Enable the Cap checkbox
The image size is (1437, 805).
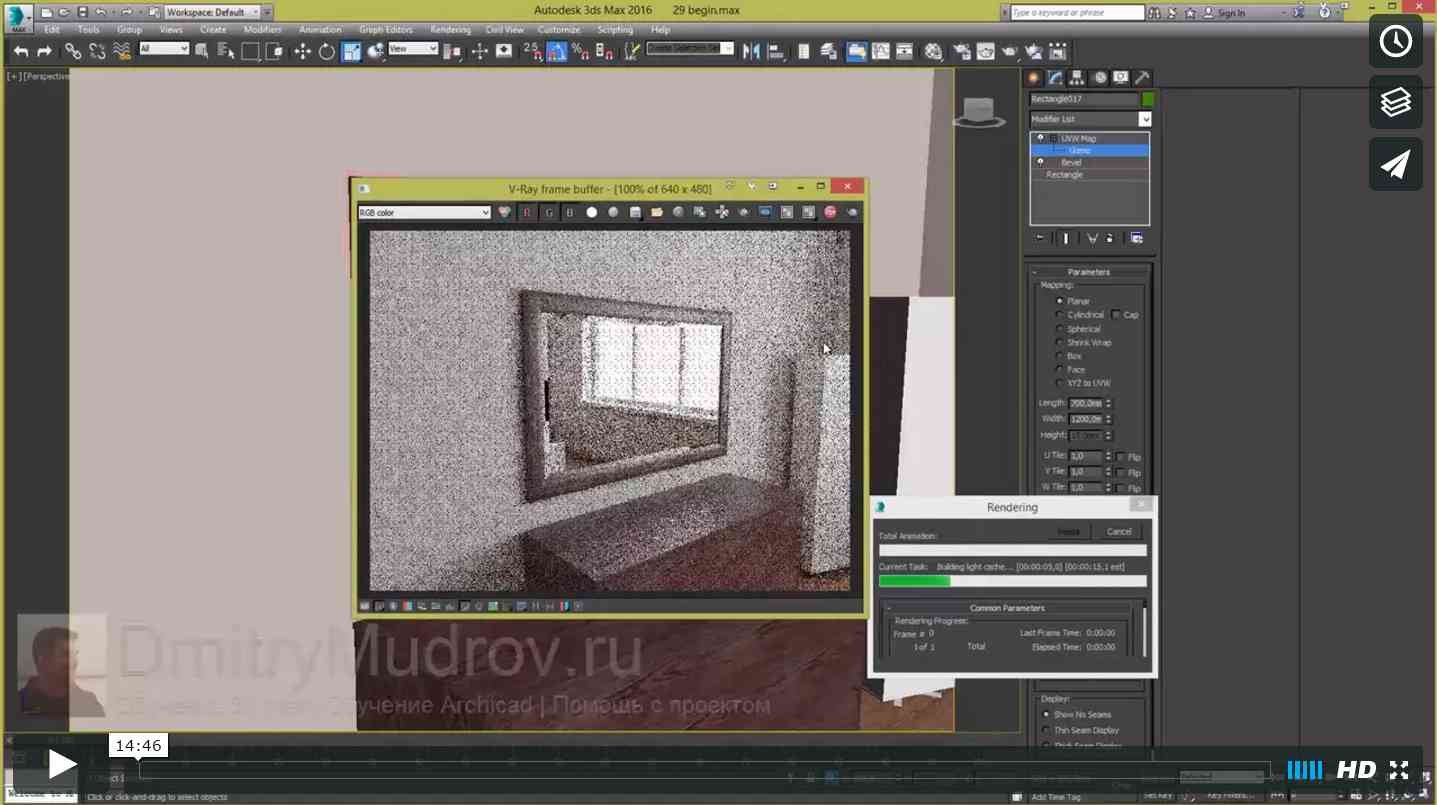tap(1116, 315)
